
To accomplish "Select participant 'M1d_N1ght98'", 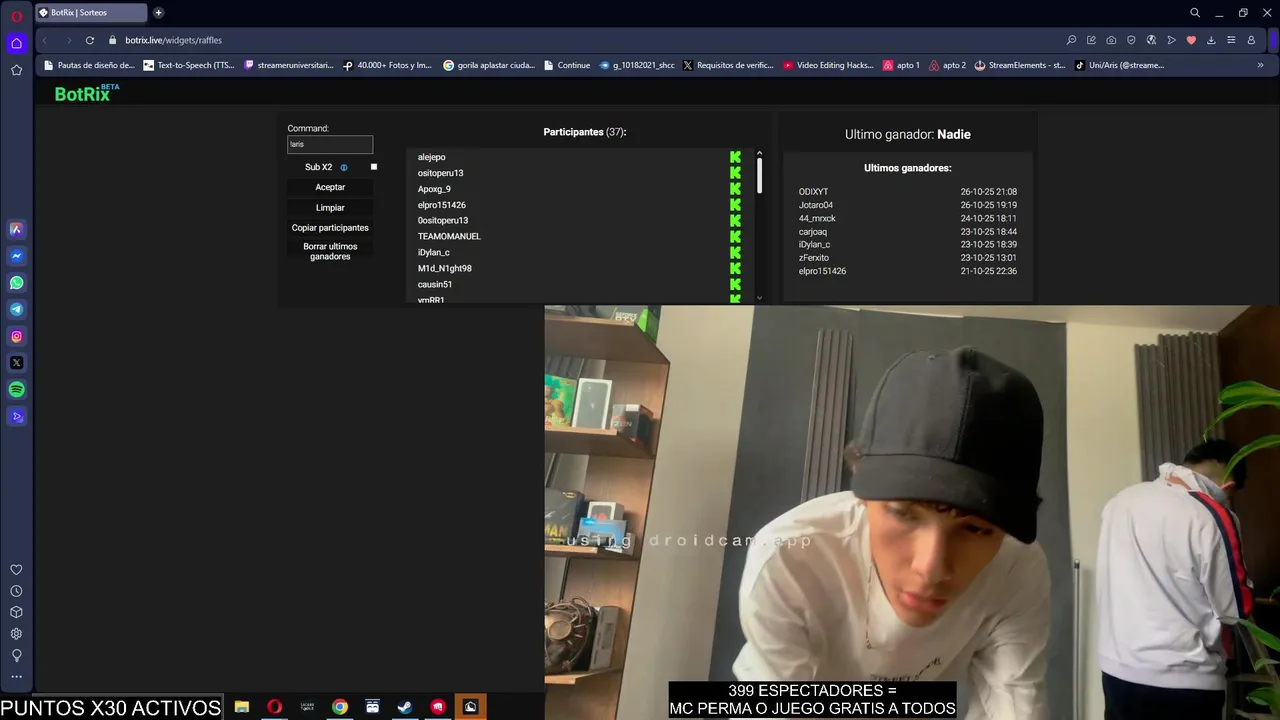I will click(x=445, y=268).
